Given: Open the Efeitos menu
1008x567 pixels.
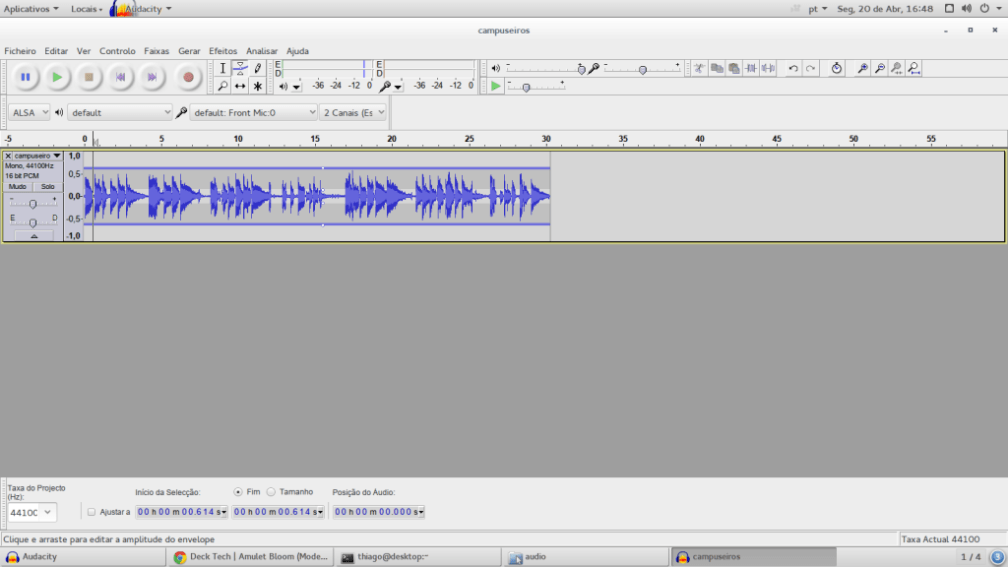Looking at the screenshot, I should point(223,51).
